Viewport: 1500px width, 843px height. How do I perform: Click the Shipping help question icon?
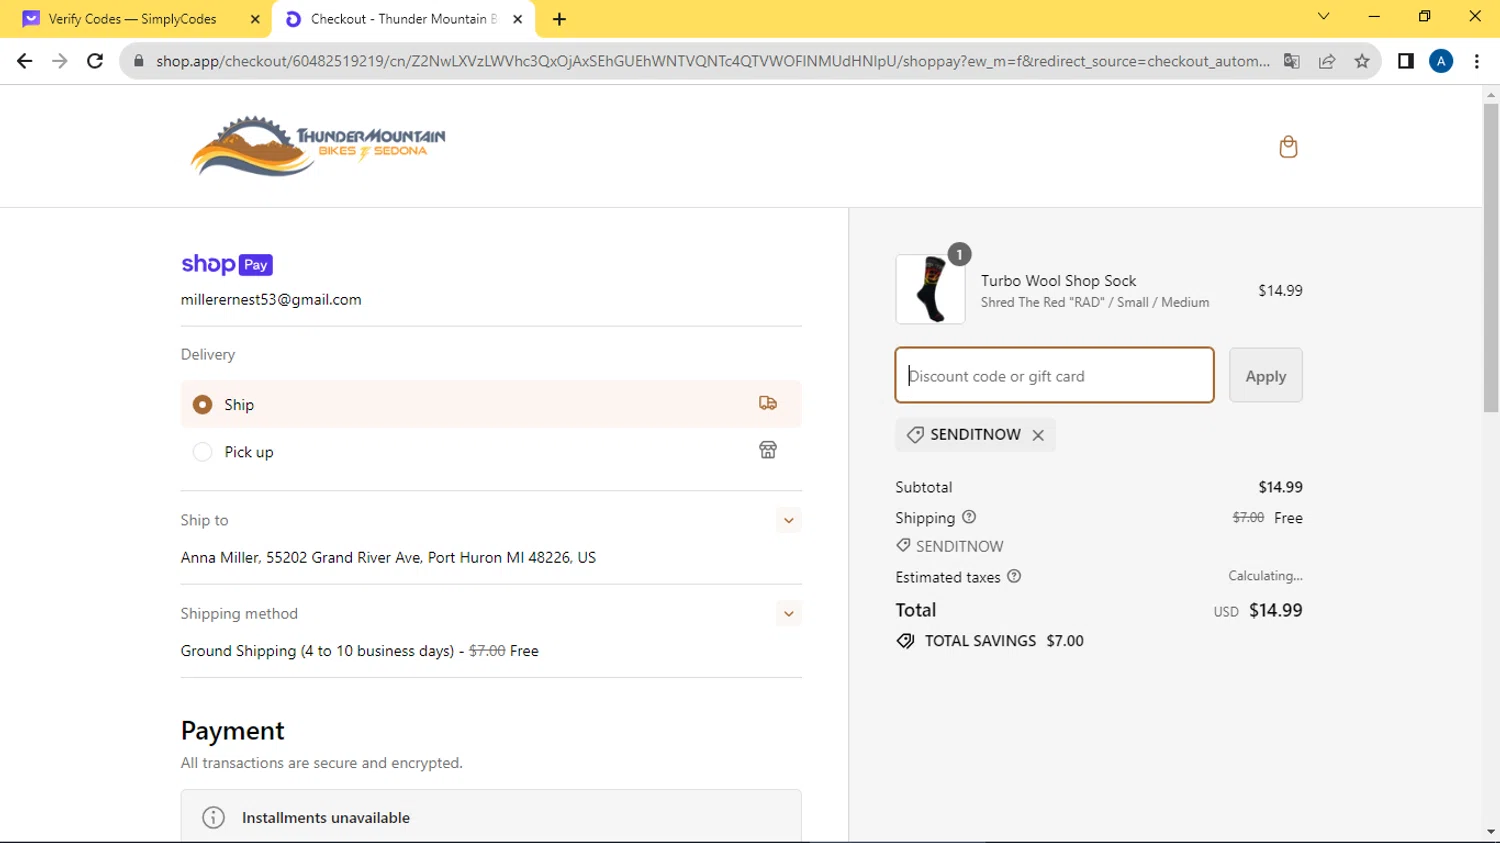pyautogui.click(x=969, y=517)
